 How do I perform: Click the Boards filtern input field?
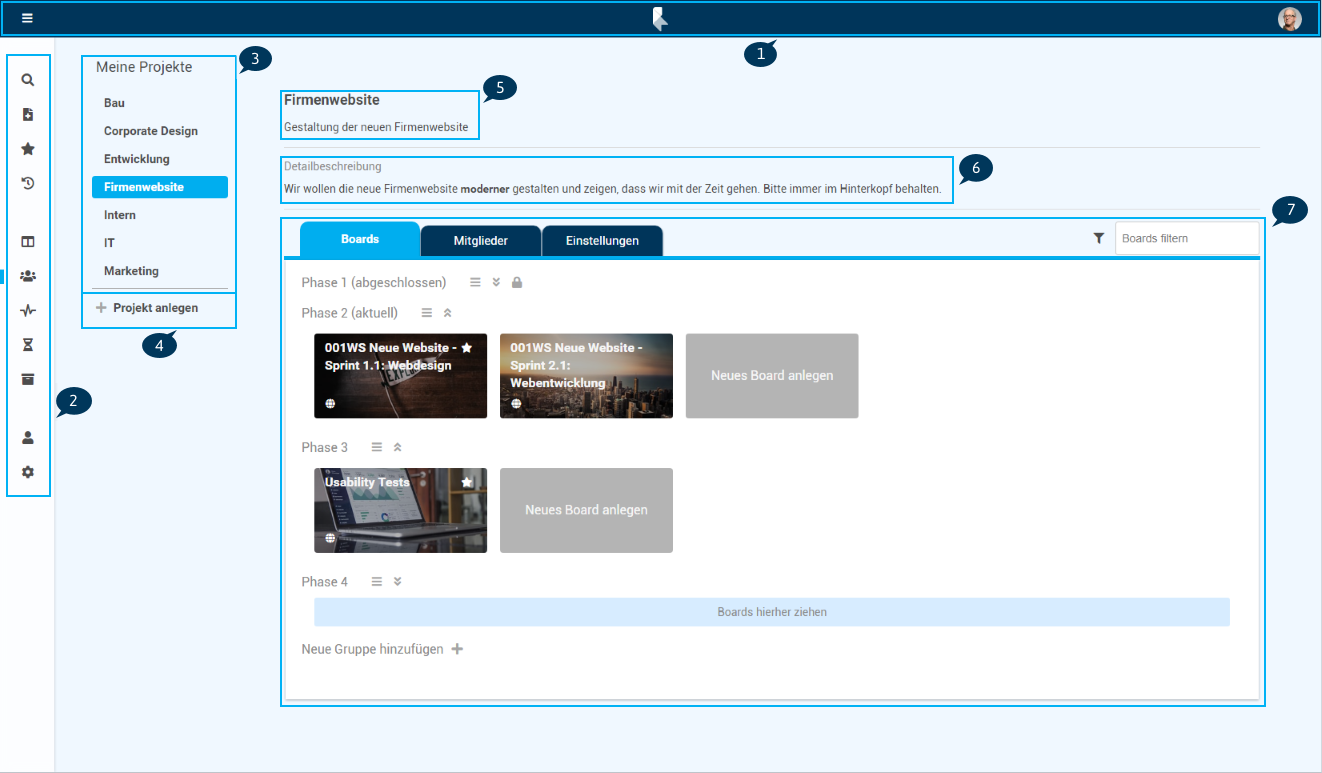1186,238
